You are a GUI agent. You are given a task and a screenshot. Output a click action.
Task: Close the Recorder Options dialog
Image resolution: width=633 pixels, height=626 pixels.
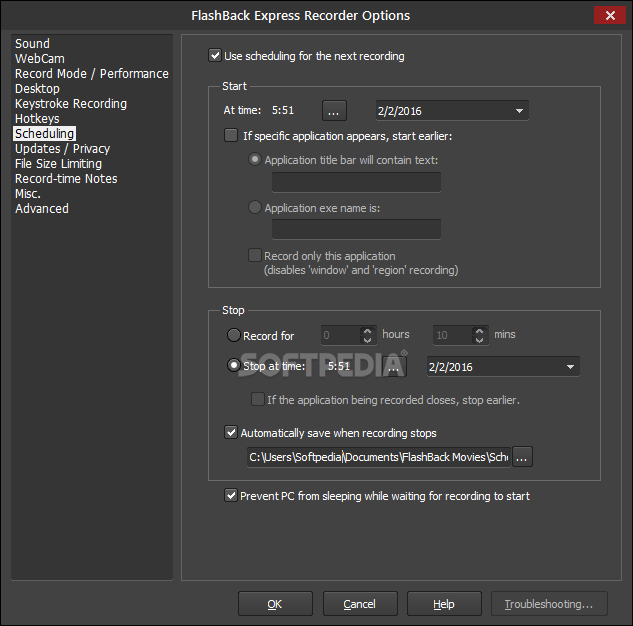(610, 15)
